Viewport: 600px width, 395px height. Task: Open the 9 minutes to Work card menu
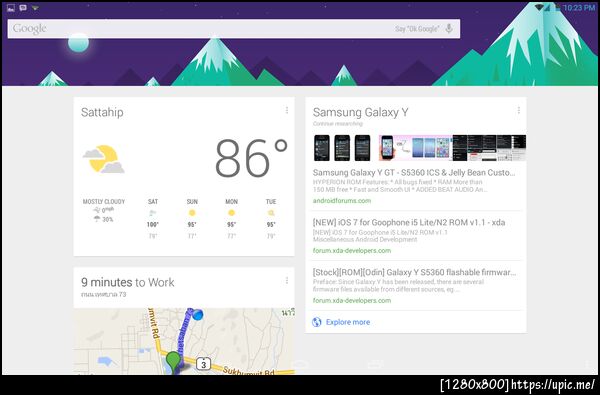point(287,281)
